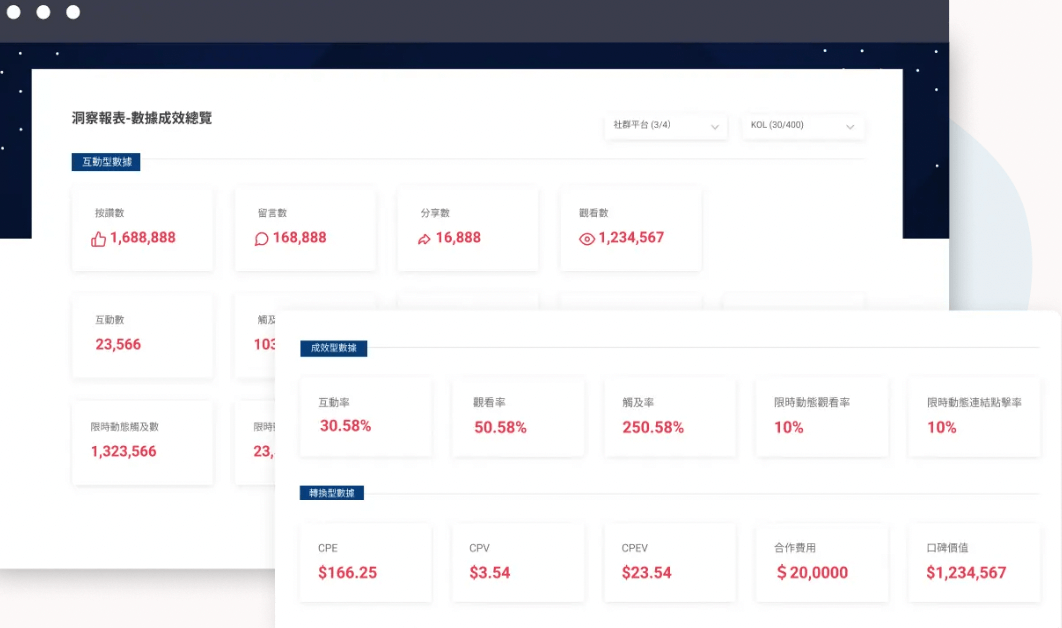Select the 轉換型數據 section tag

pos(332,493)
